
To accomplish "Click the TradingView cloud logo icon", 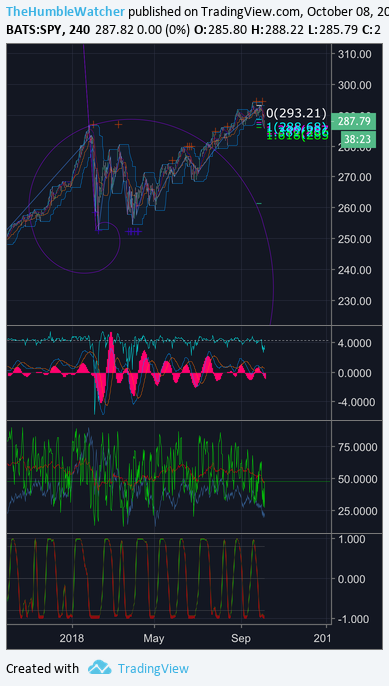I will [x=100, y=668].
